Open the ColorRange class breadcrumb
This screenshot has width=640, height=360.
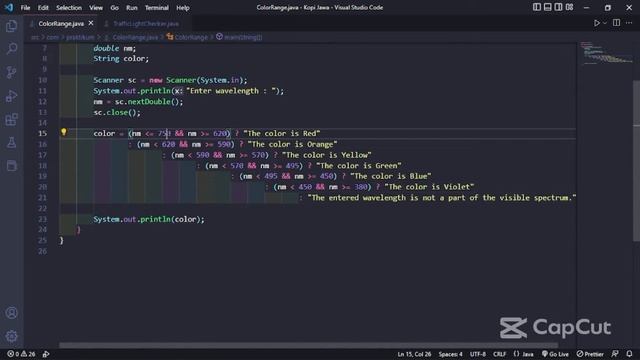(x=187, y=37)
